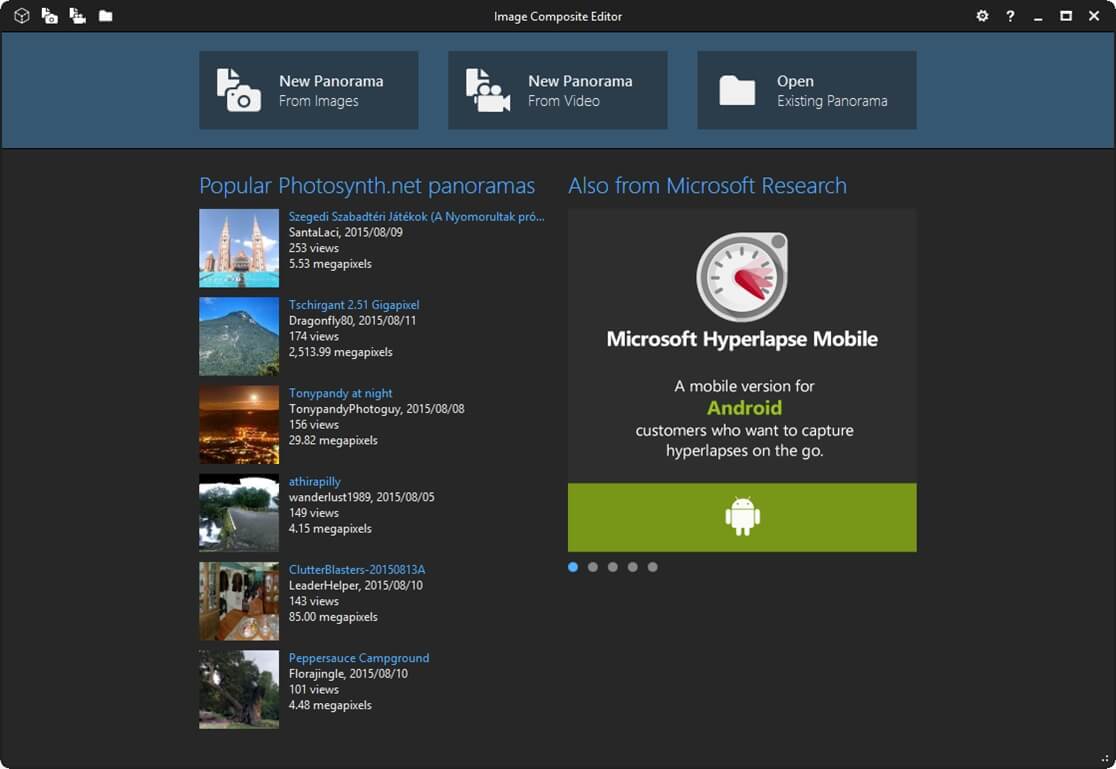Click title bar Open Panorama folder icon

tap(105, 16)
